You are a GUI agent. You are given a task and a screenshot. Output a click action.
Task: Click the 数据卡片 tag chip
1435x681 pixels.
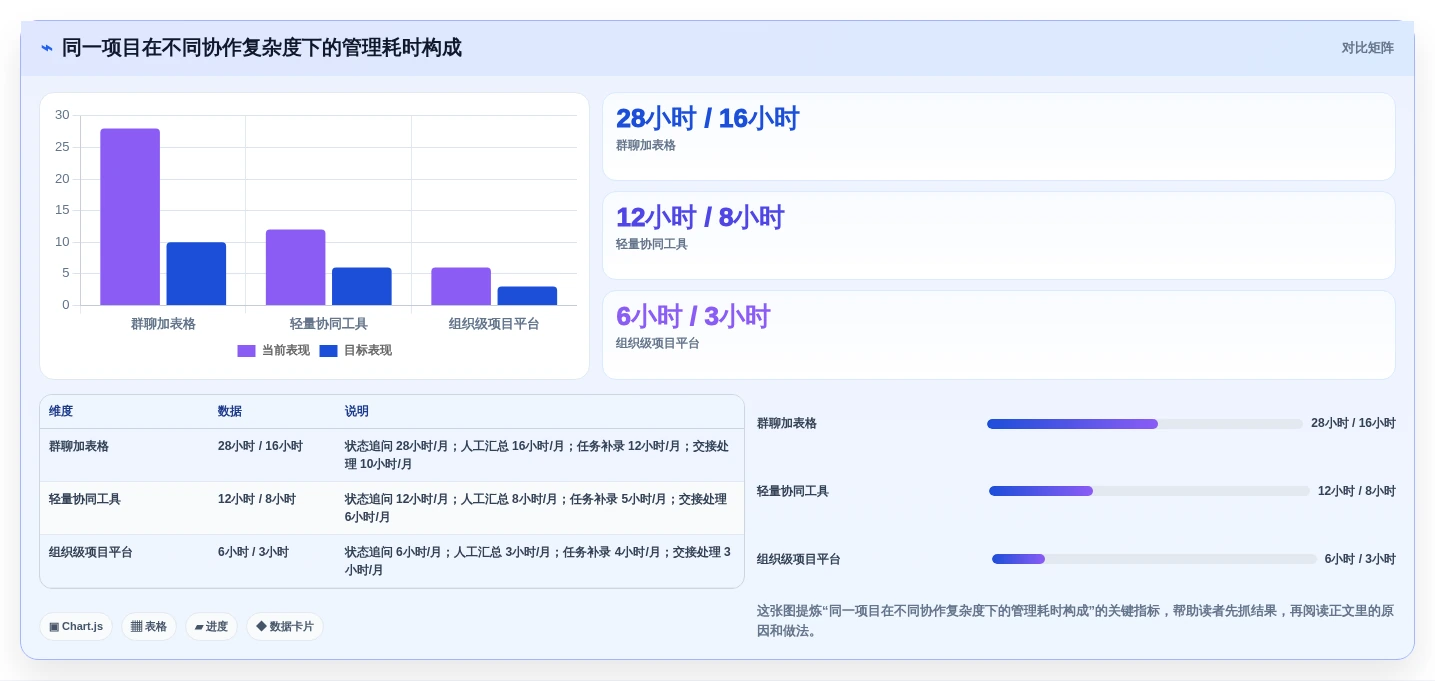point(285,627)
